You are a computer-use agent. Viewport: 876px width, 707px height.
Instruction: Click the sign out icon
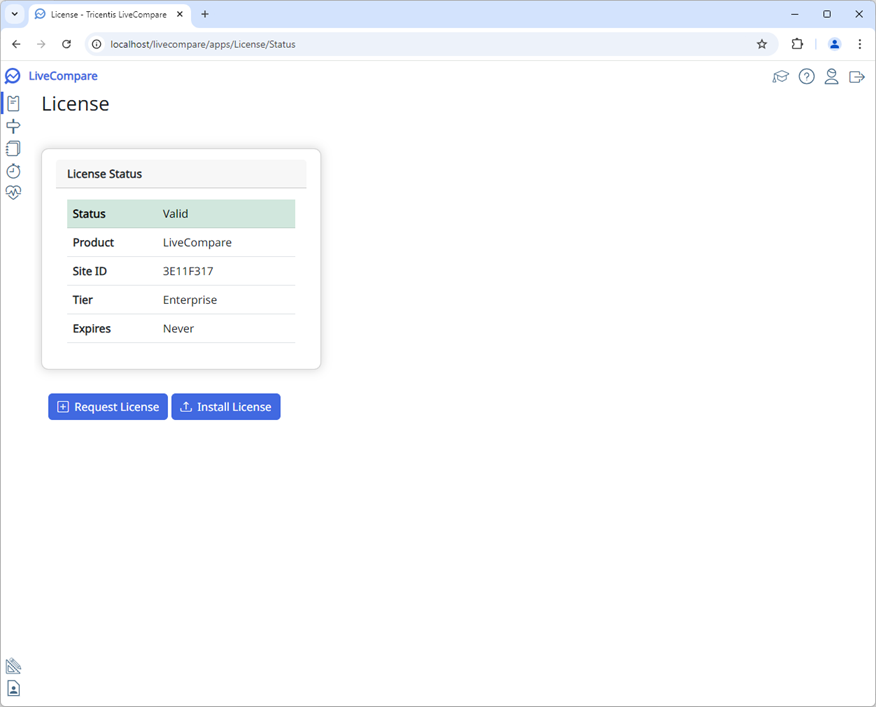[856, 77]
